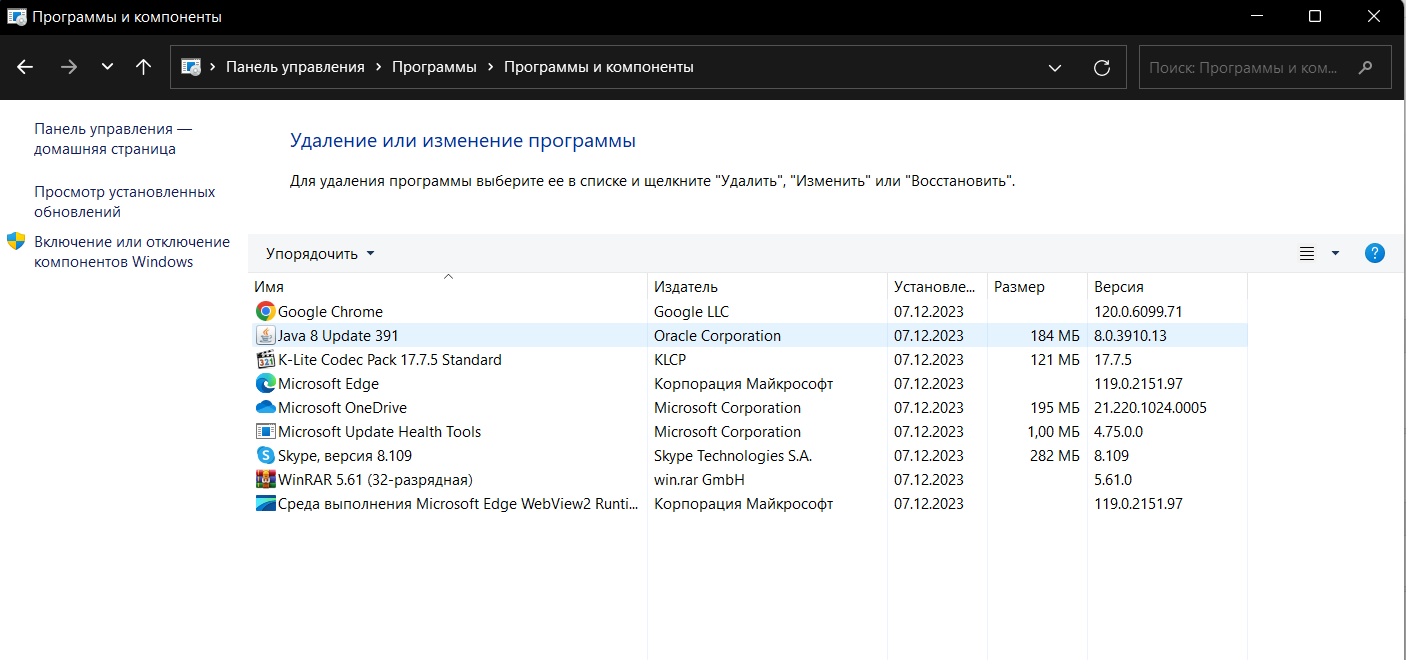Image resolution: width=1406 pixels, height=660 pixels.
Task: Select the Java 8 Update 391 icon
Action: (x=265, y=336)
